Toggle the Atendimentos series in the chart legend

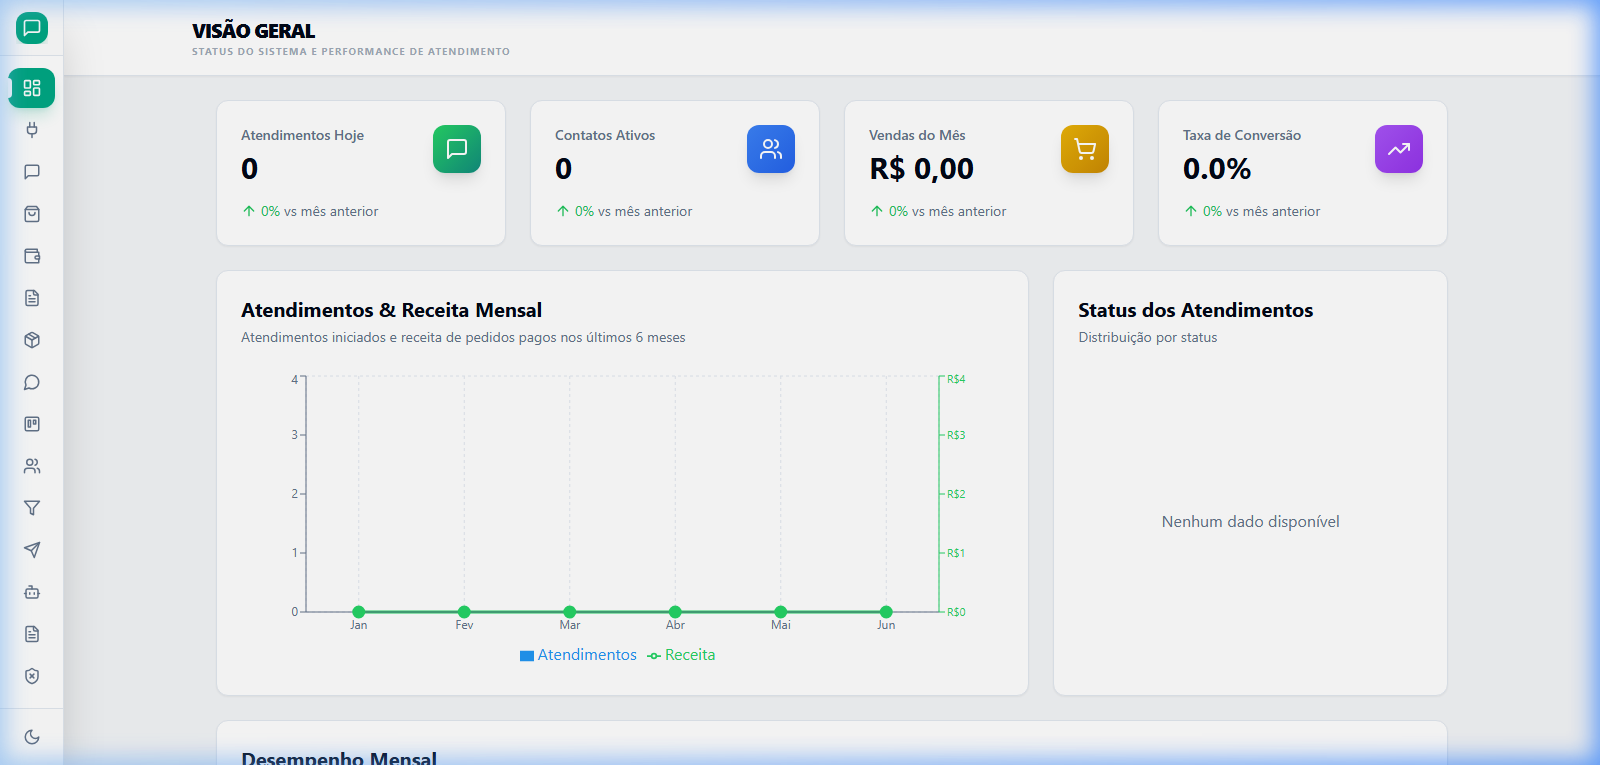(578, 655)
